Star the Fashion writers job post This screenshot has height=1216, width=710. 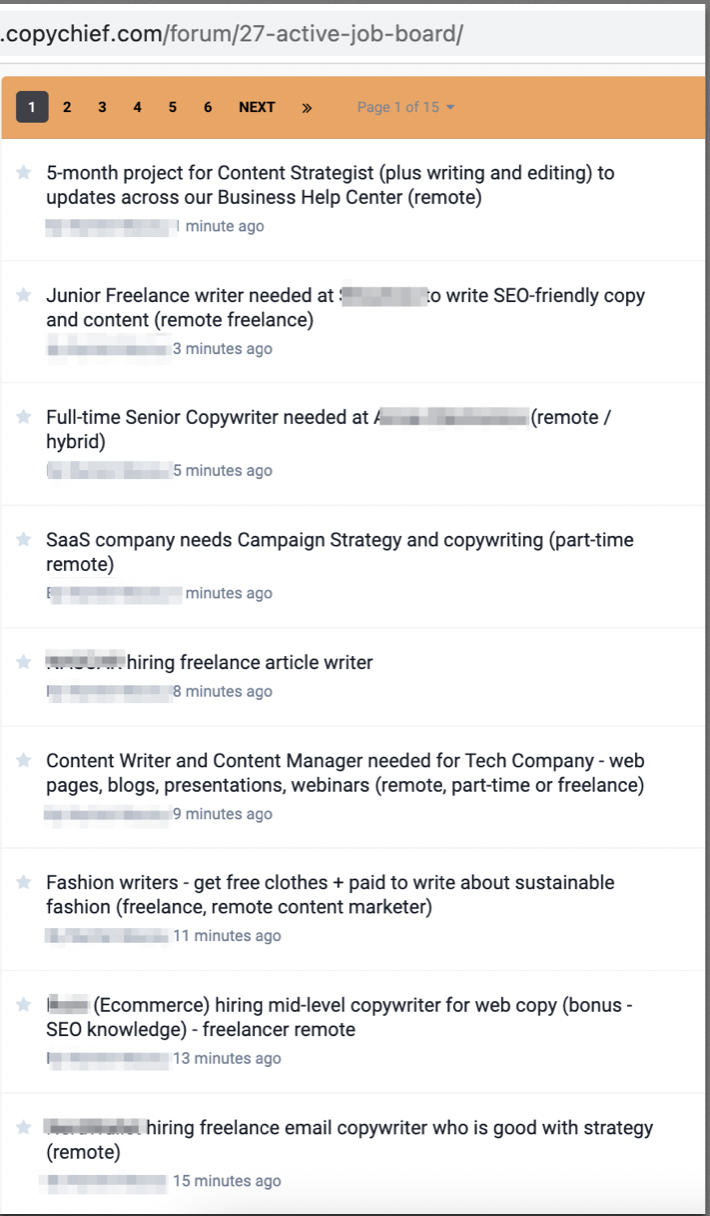pyautogui.click(x=23, y=882)
